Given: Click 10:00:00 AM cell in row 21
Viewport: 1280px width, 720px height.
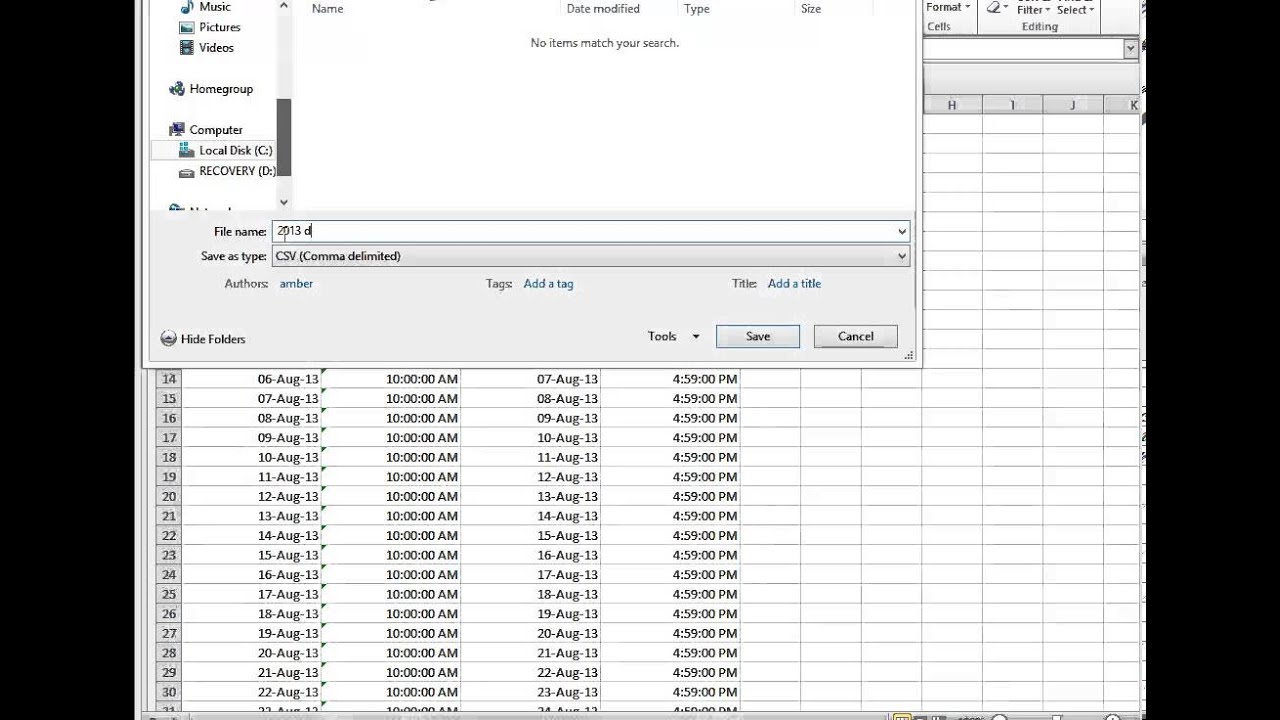Looking at the screenshot, I should (x=391, y=516).
